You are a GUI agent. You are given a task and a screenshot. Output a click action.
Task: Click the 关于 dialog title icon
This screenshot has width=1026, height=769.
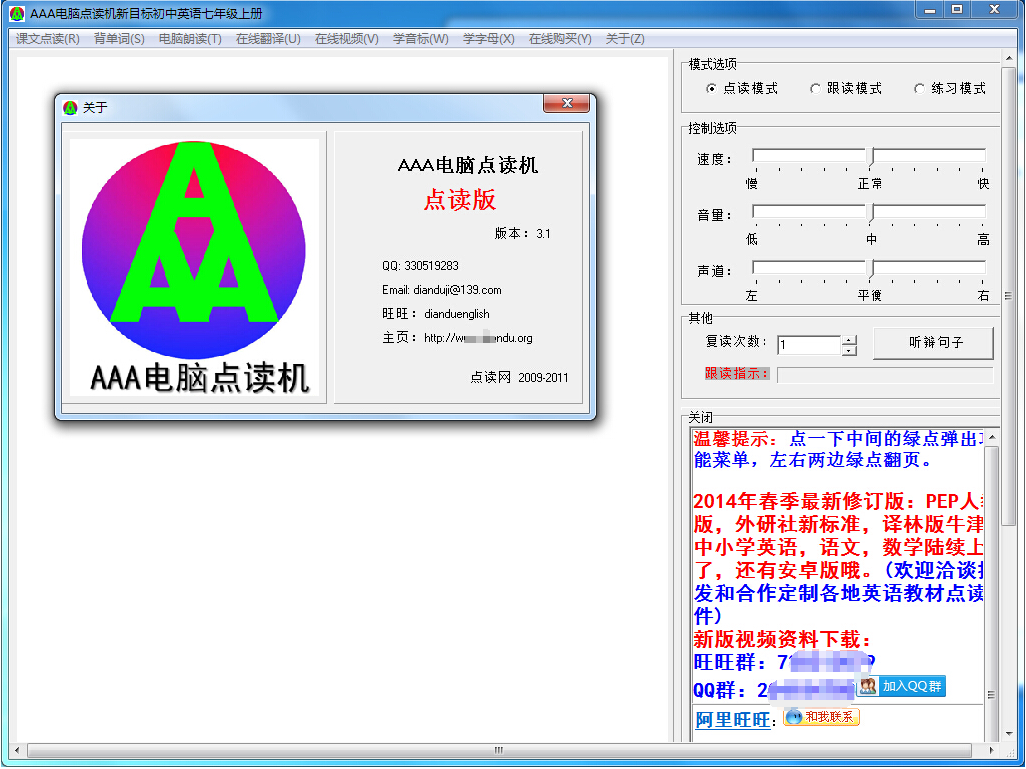[70, 107]
